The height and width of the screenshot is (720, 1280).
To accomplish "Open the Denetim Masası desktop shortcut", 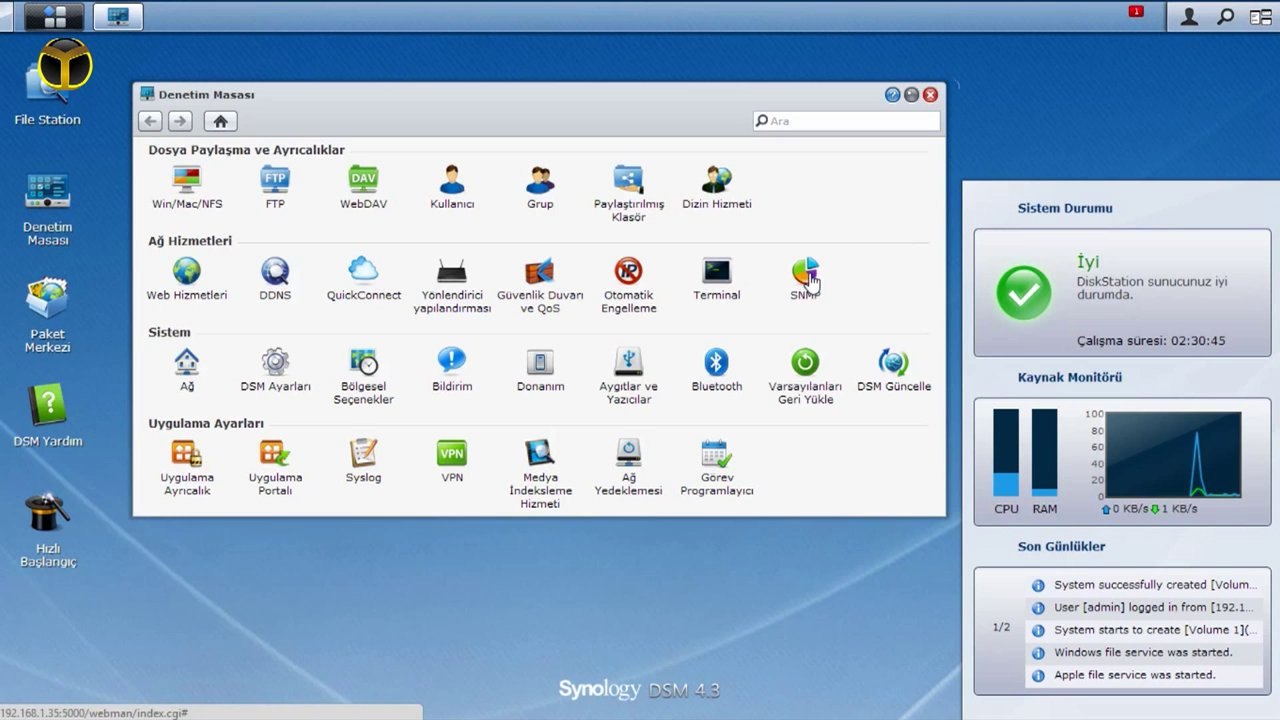I will pos(48,209).
